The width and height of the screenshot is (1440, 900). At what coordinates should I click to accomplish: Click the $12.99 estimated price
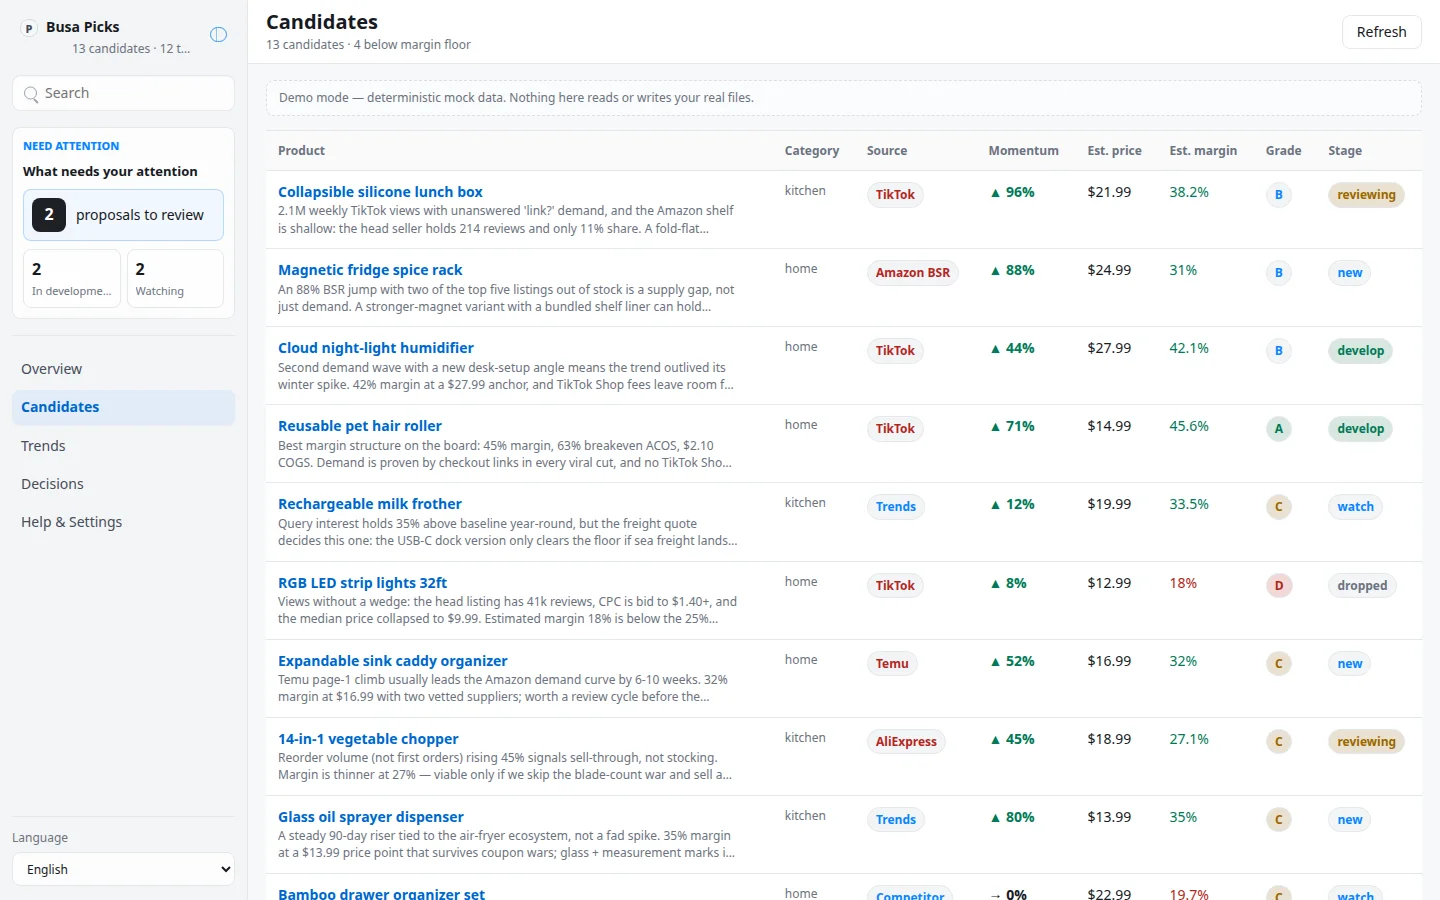pos(1109,583)
